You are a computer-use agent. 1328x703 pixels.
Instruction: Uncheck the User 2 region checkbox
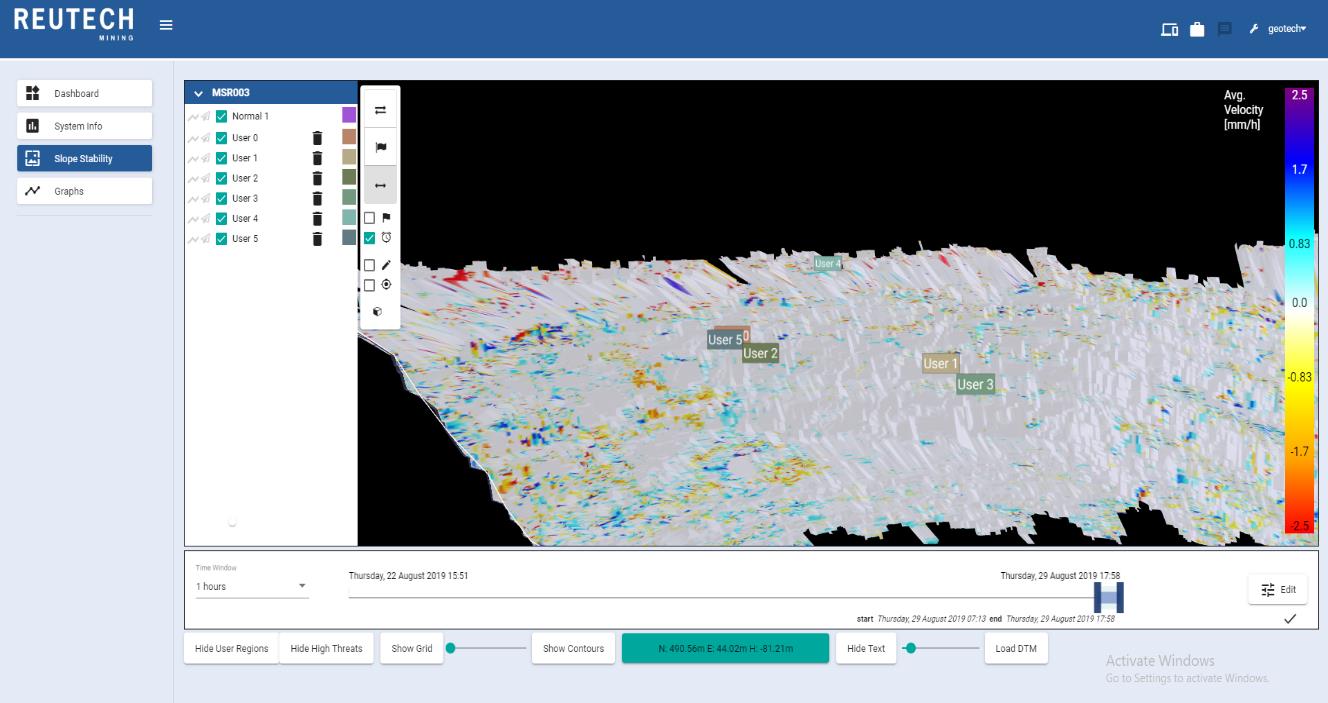[222, 178]
